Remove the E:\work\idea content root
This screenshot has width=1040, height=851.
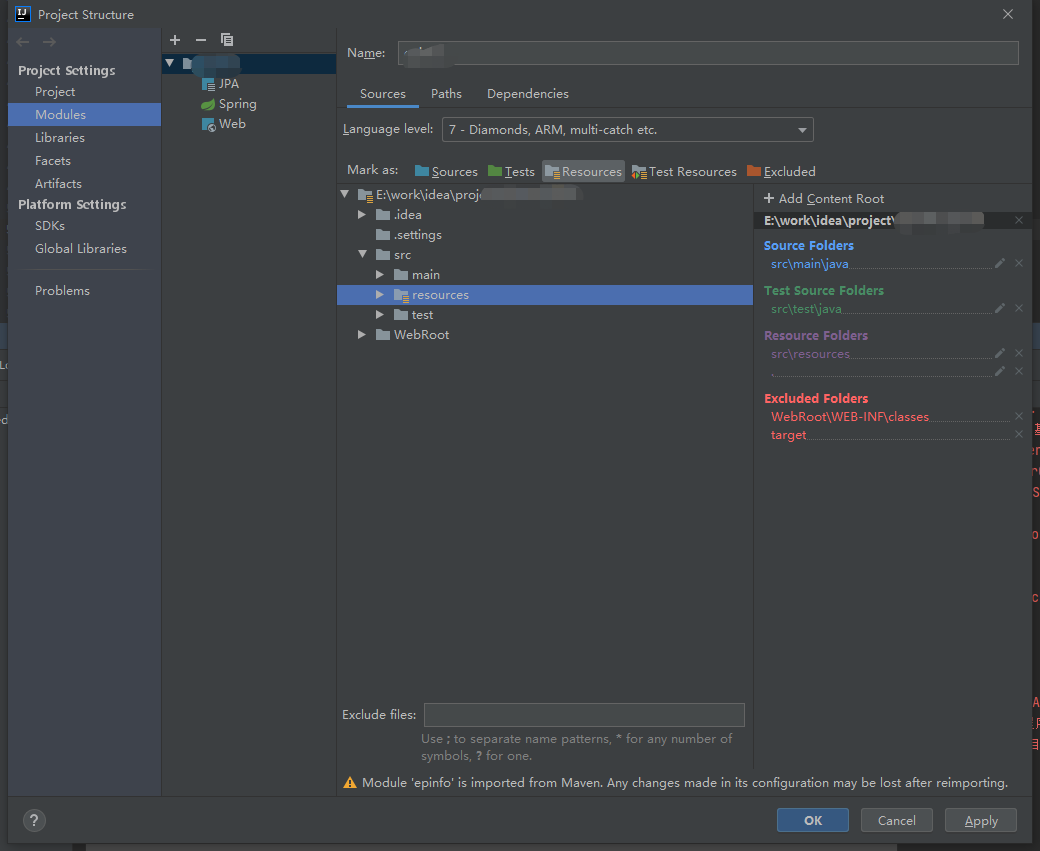pos(1019,220)
